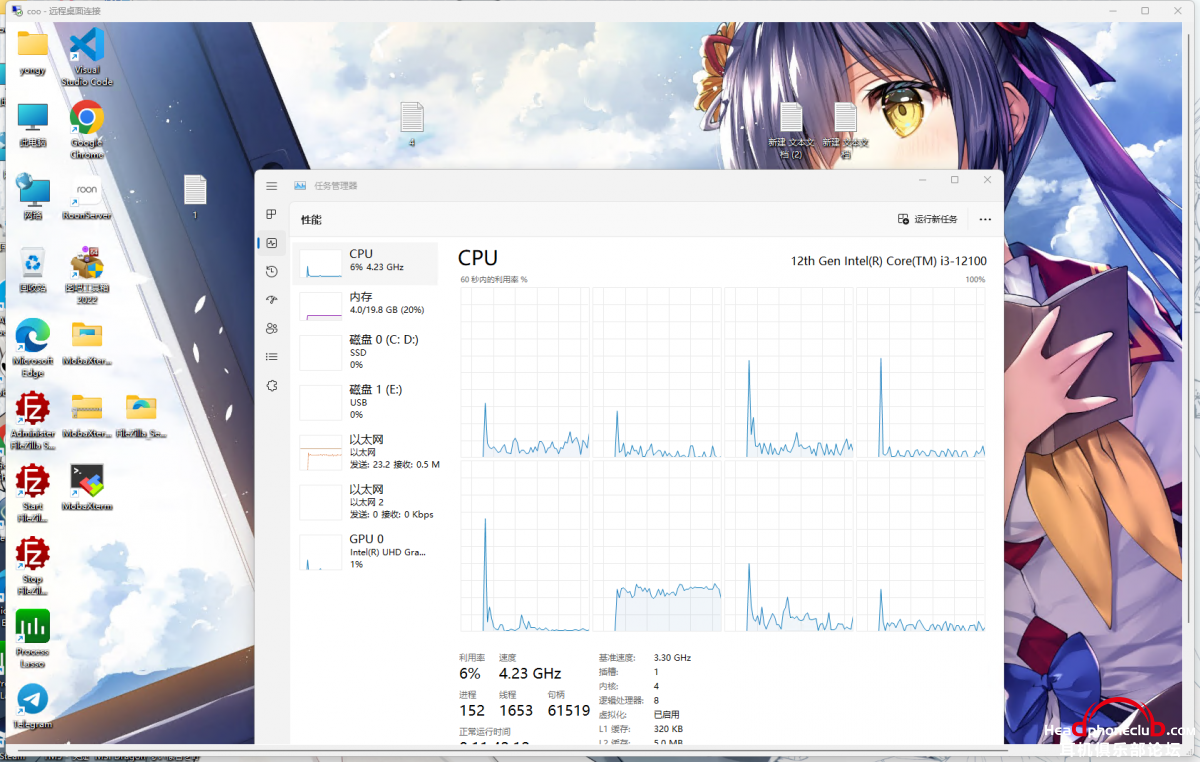Click the virtualization status 已启用

coord(666,715)
